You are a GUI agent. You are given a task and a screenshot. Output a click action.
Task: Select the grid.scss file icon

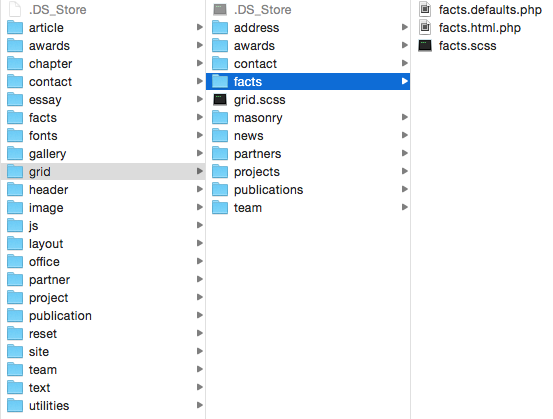[220, 100]
